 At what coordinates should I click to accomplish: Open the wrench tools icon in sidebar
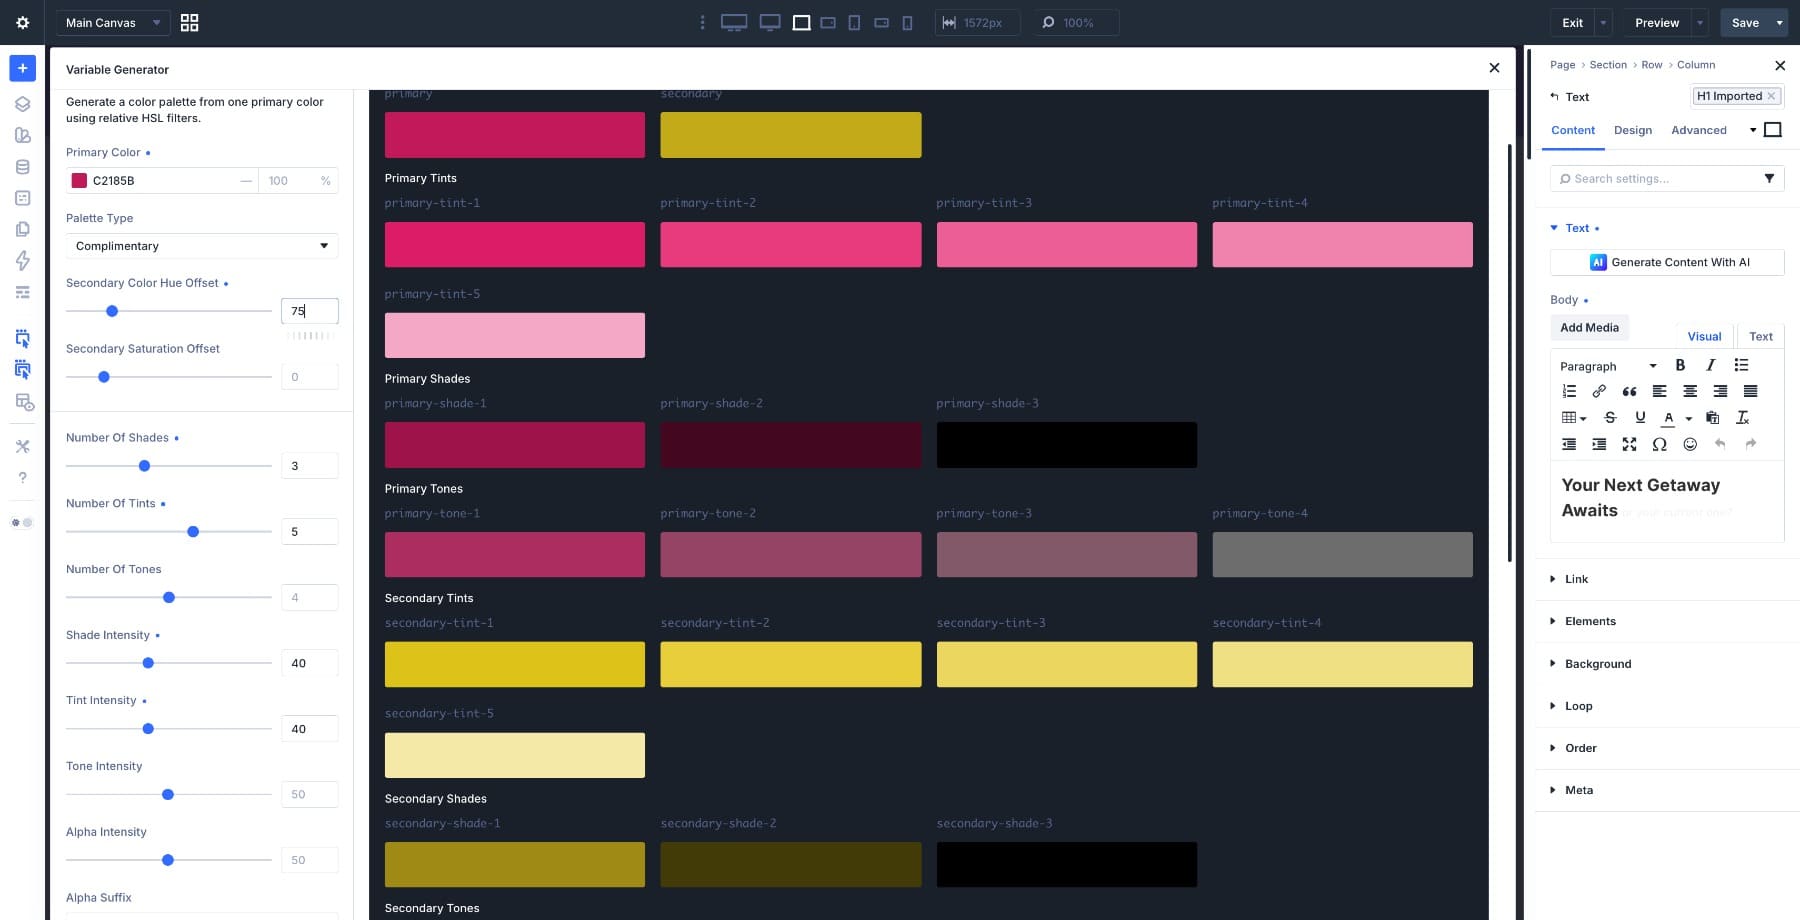(x=22, y=446)
